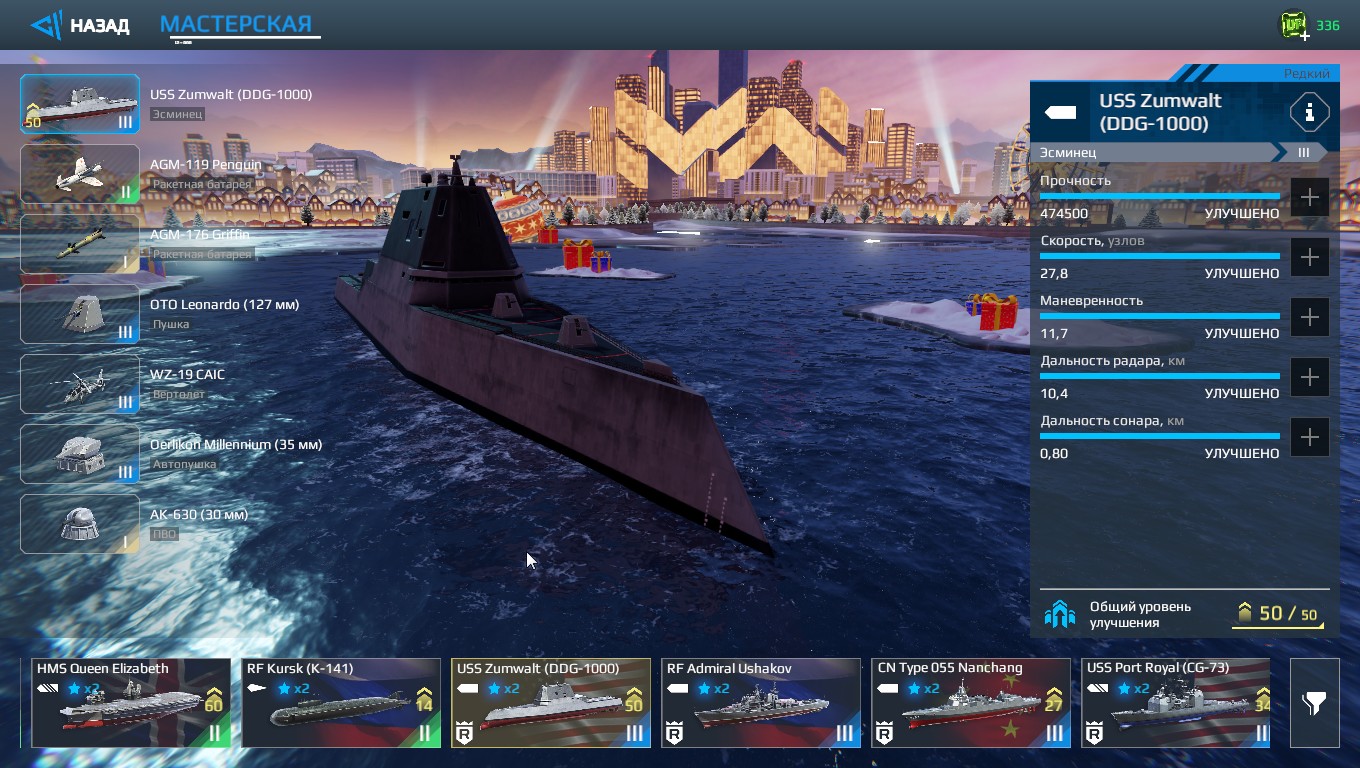
Task: Click the 10,4 radar range value
Action: click(1054, 394)
